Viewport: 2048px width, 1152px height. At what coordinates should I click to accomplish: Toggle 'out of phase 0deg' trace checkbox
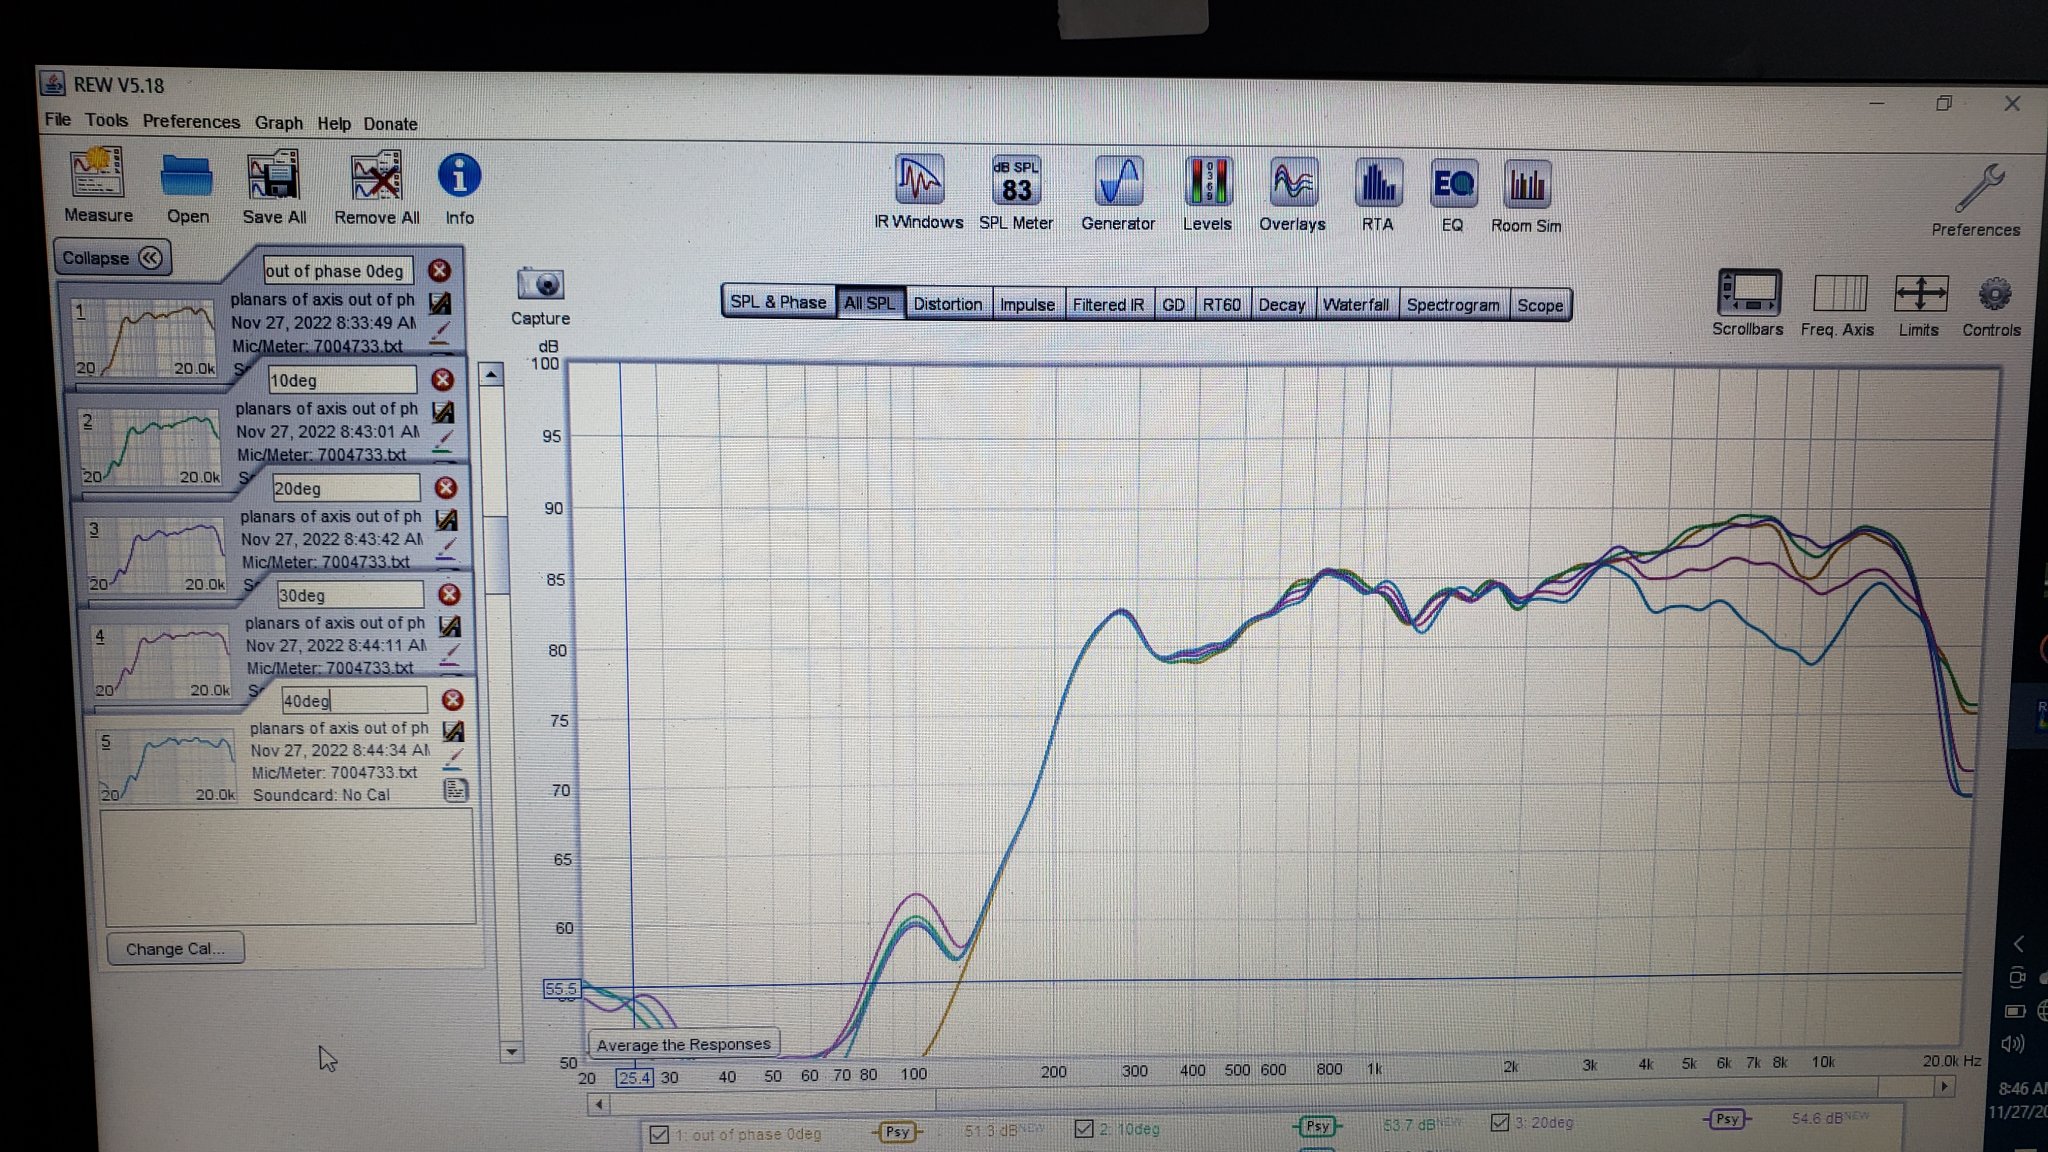[659, 1135]
